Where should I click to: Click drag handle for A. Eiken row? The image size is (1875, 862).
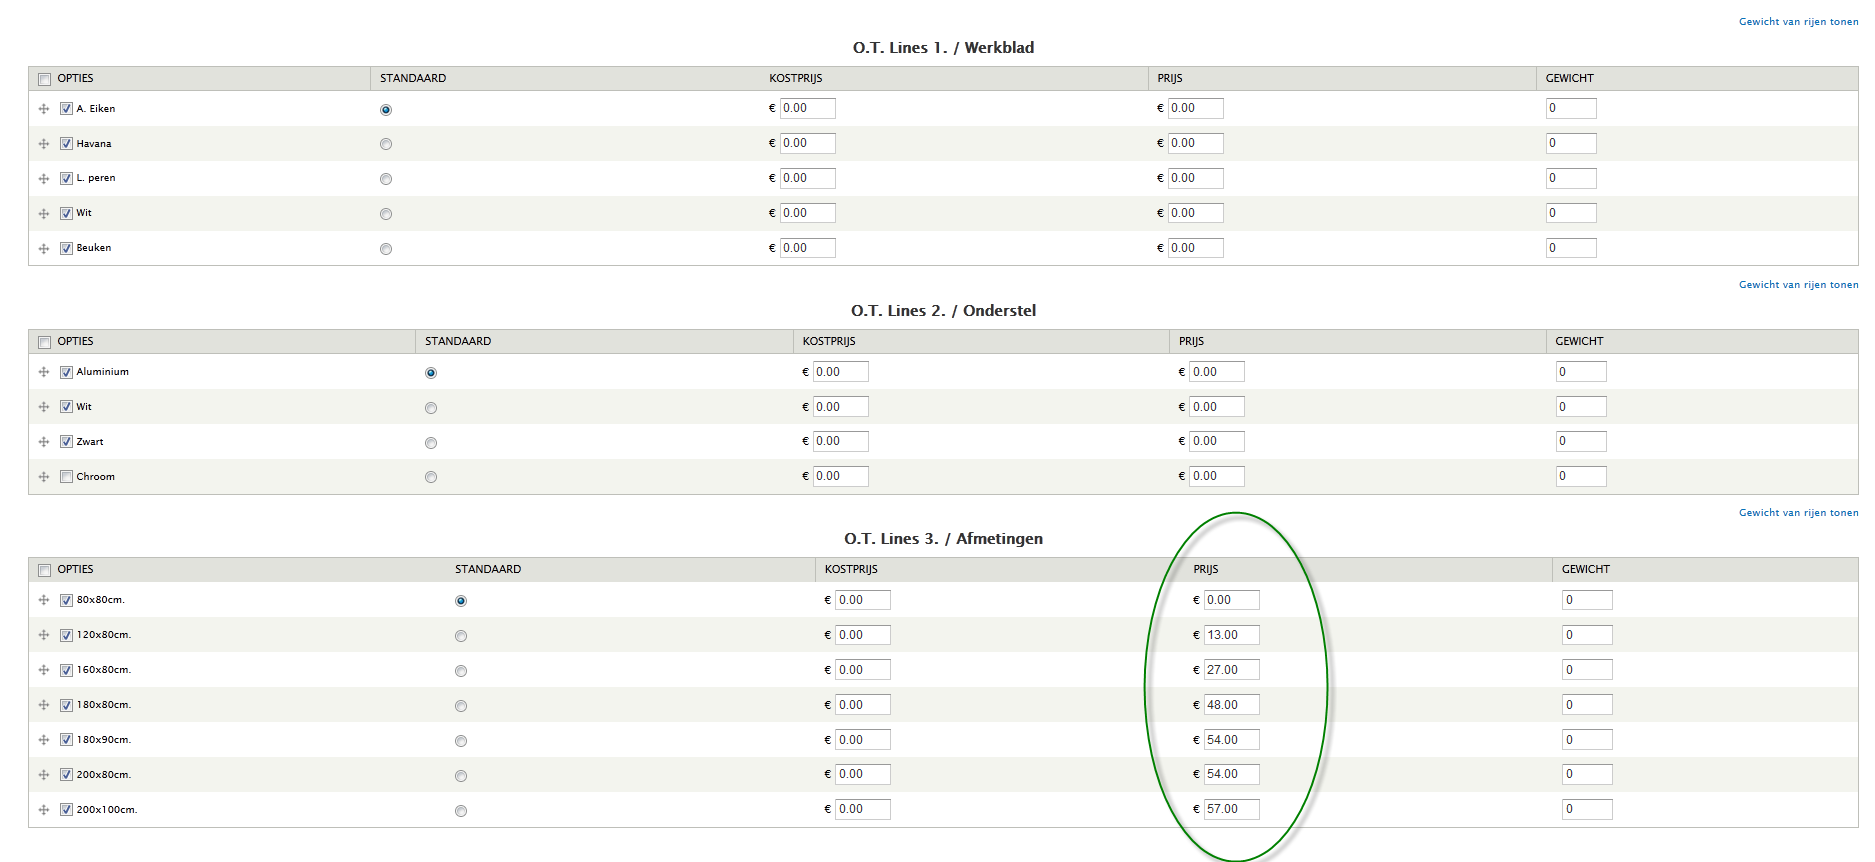44,109
